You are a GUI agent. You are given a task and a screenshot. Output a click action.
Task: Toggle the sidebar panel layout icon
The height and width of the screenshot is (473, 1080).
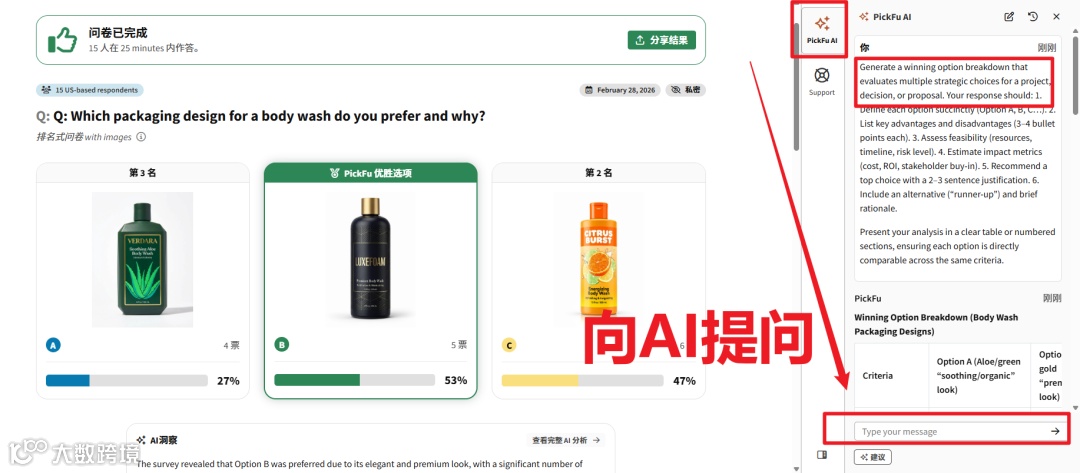(821, 454)
